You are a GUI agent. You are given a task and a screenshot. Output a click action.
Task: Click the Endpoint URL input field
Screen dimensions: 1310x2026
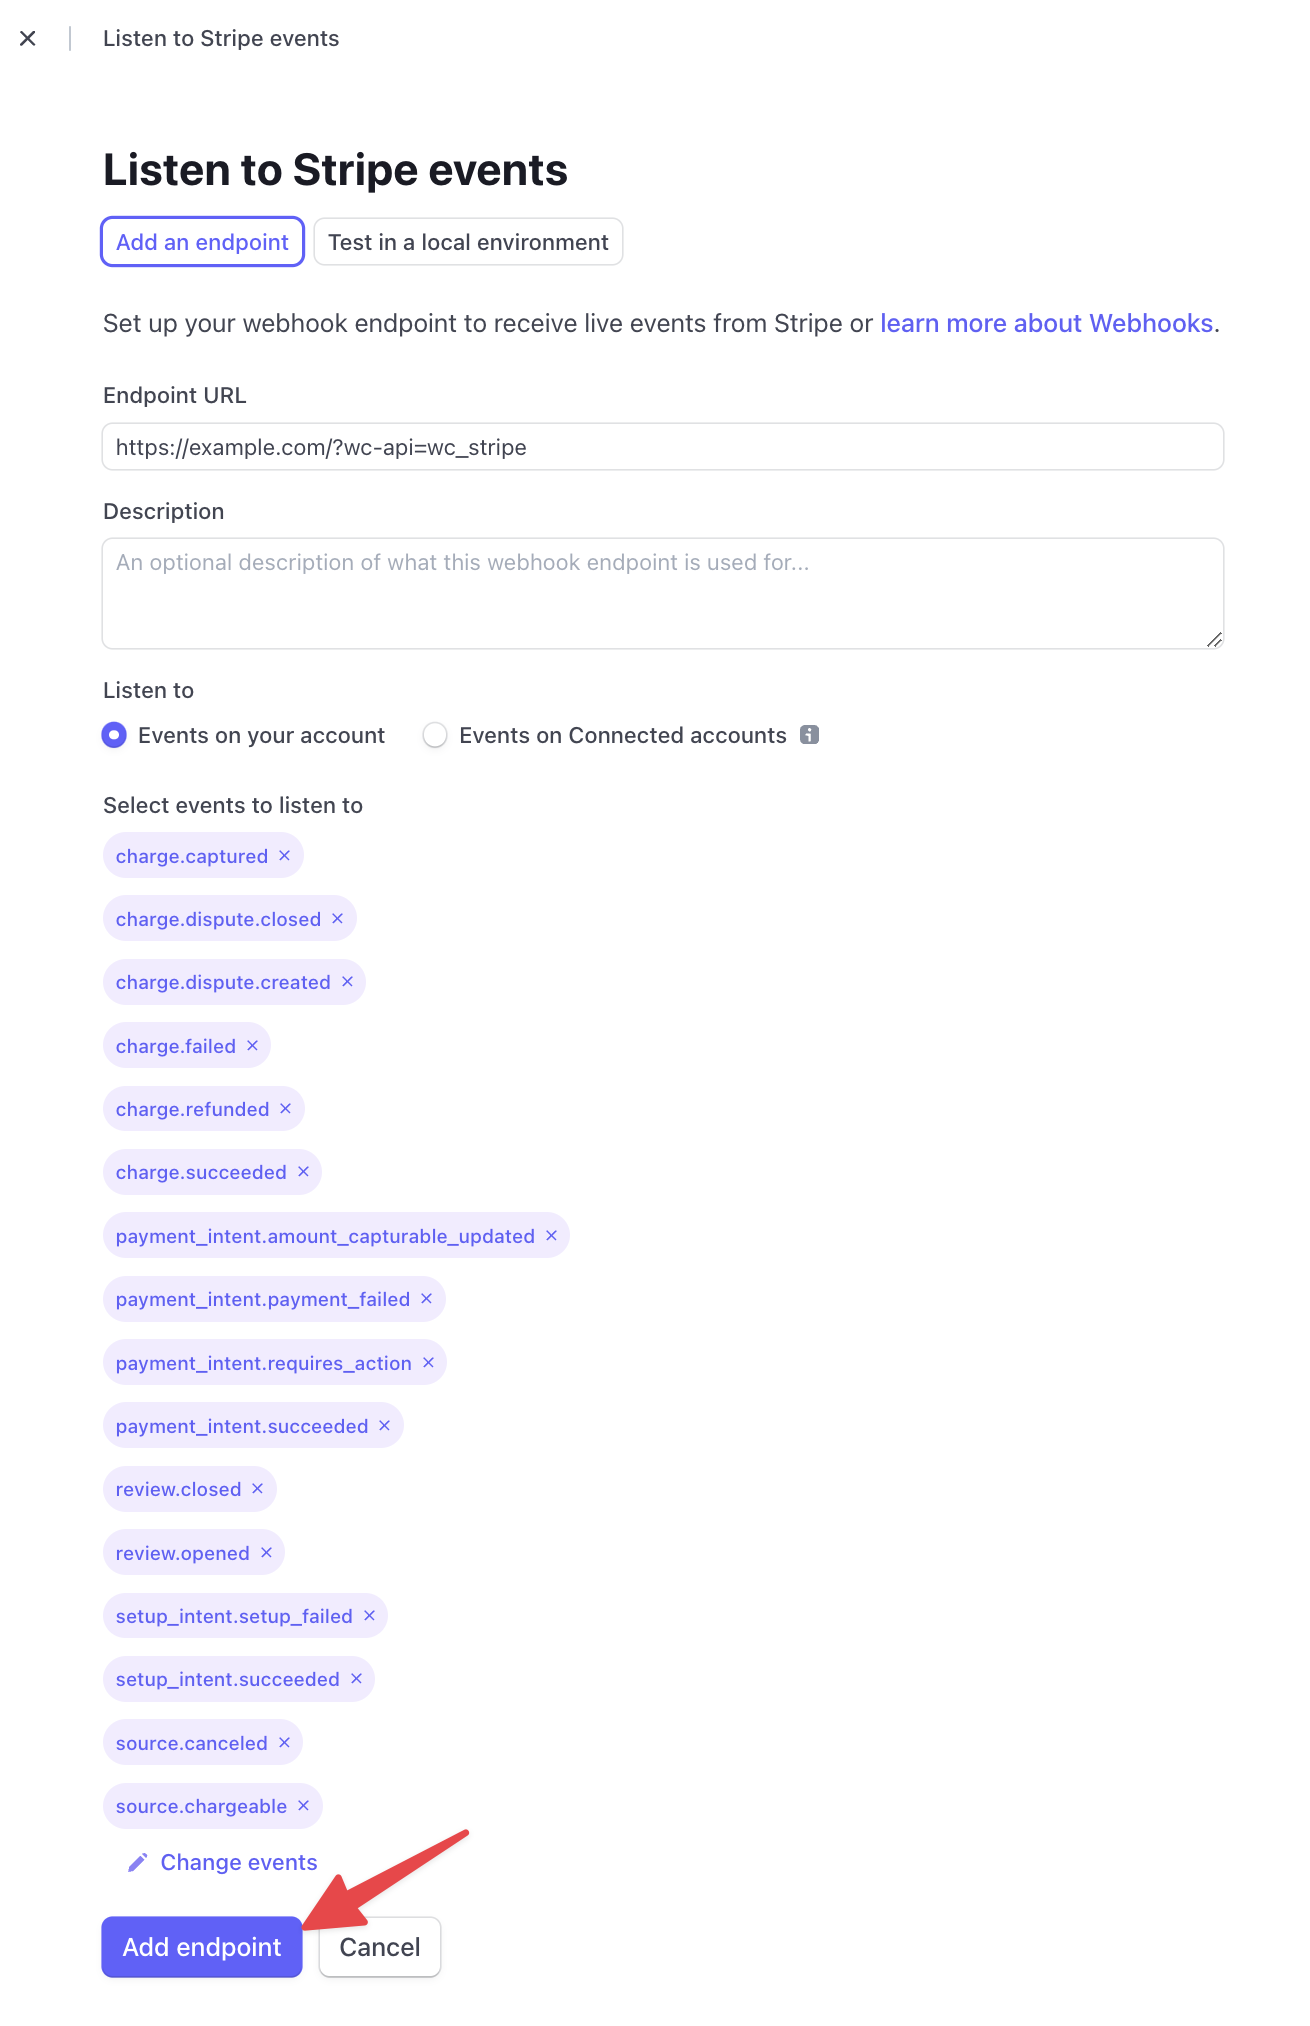(x=662, y=447)
